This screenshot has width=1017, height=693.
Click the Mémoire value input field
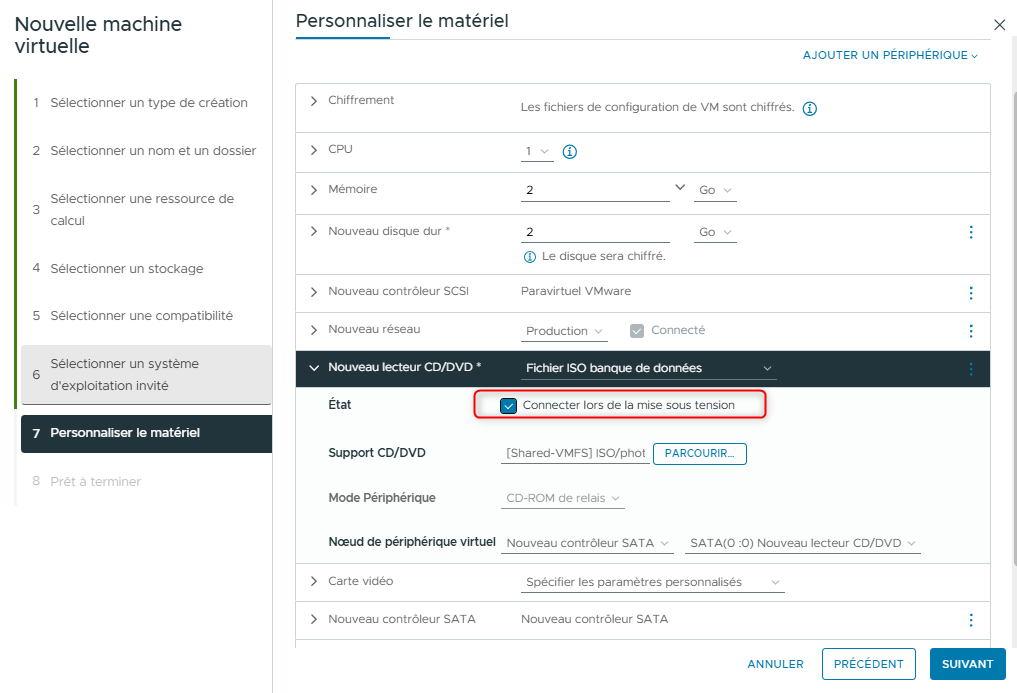595,190
